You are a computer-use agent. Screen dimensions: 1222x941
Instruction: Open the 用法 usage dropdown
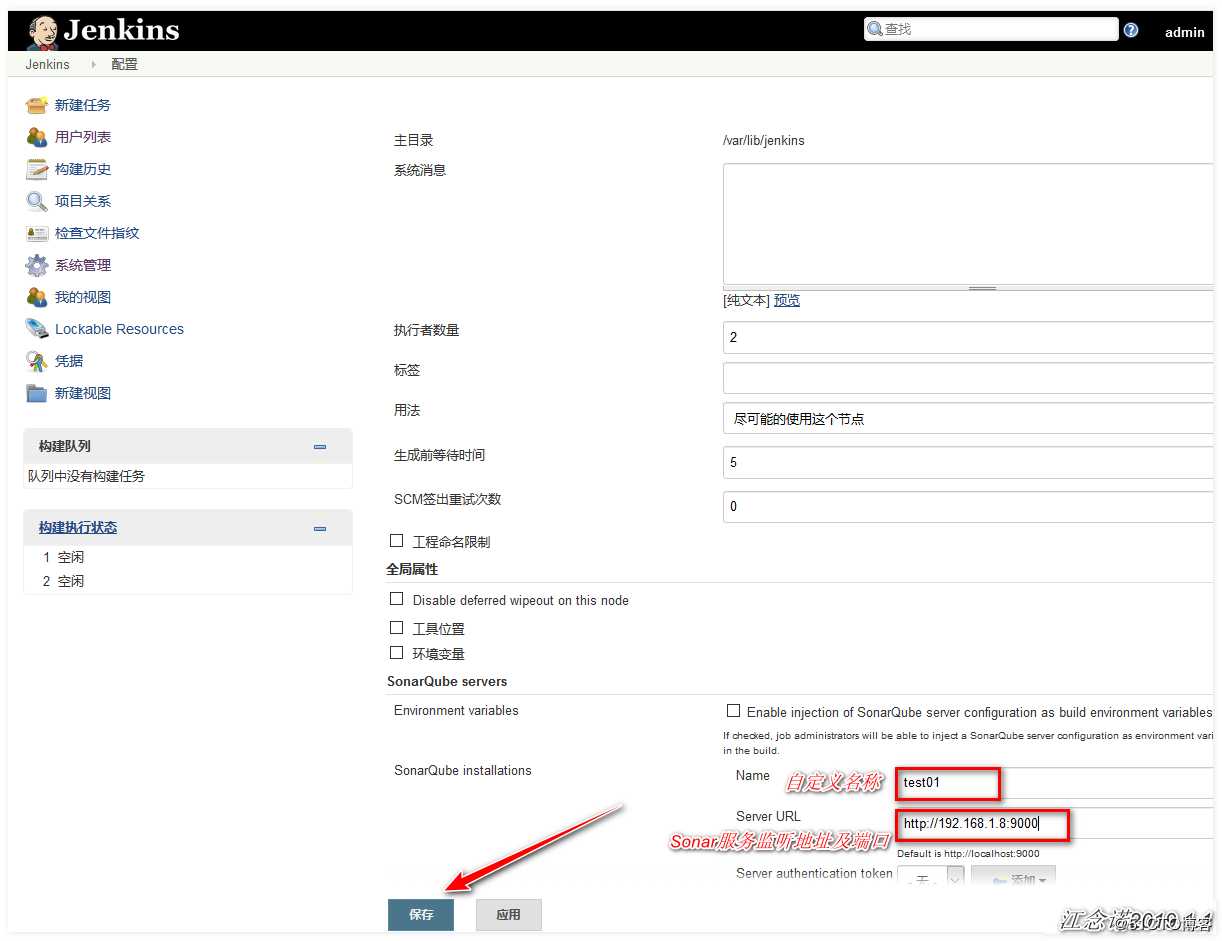[x=968, y=418]
